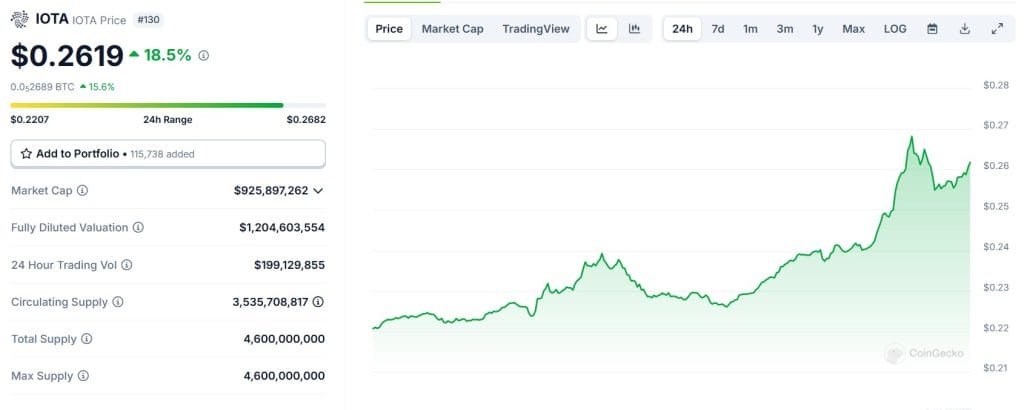Switch to candlestick chart icon
The image size is (1024, 410).
(x=634, y=29)
